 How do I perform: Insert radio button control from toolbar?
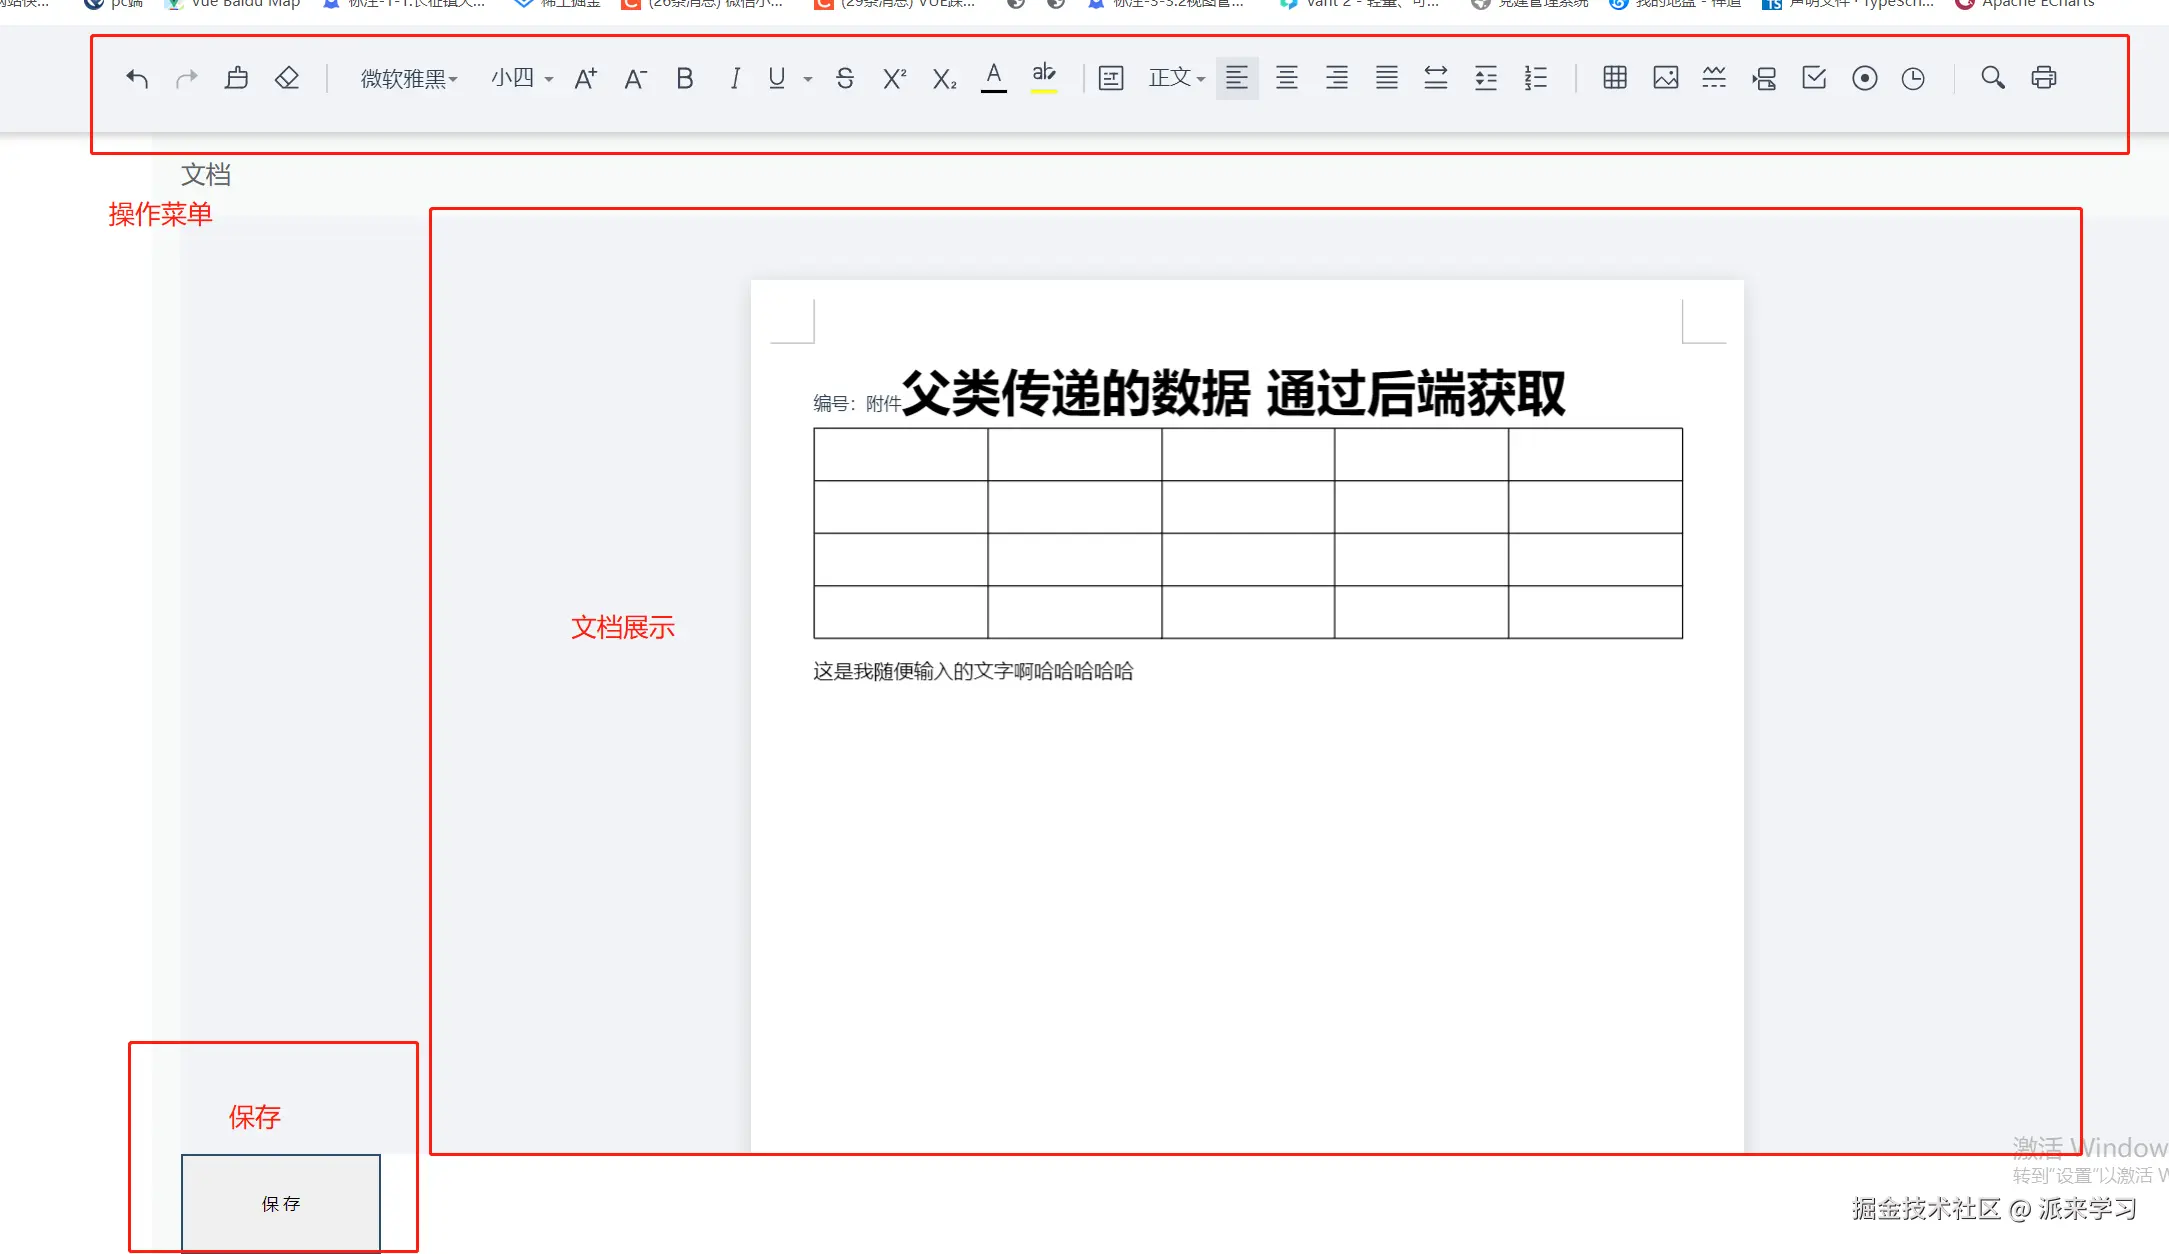(1864, 78)
